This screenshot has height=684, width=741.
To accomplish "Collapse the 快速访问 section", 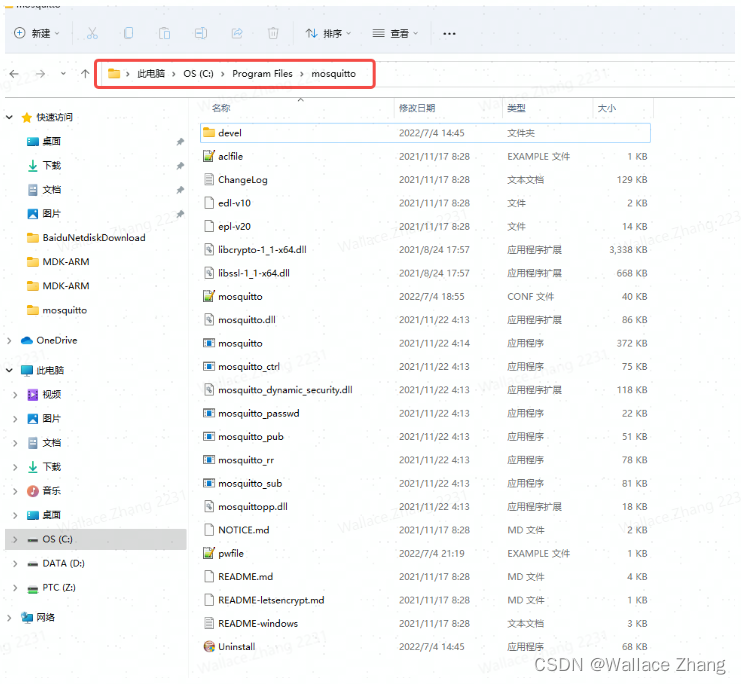I will click(9, 117).
